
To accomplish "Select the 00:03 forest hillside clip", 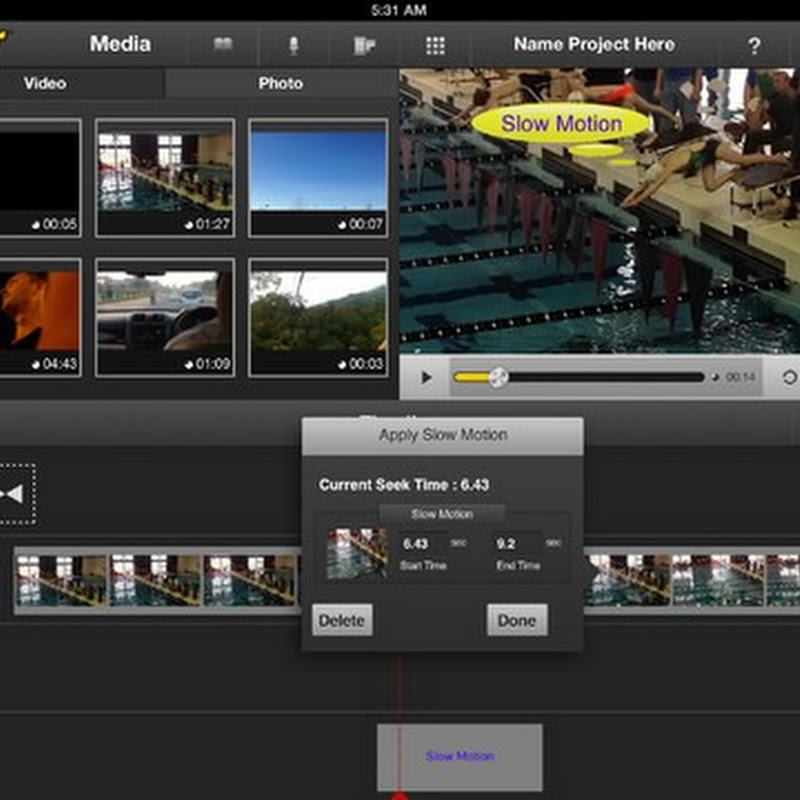I will 318,317.
